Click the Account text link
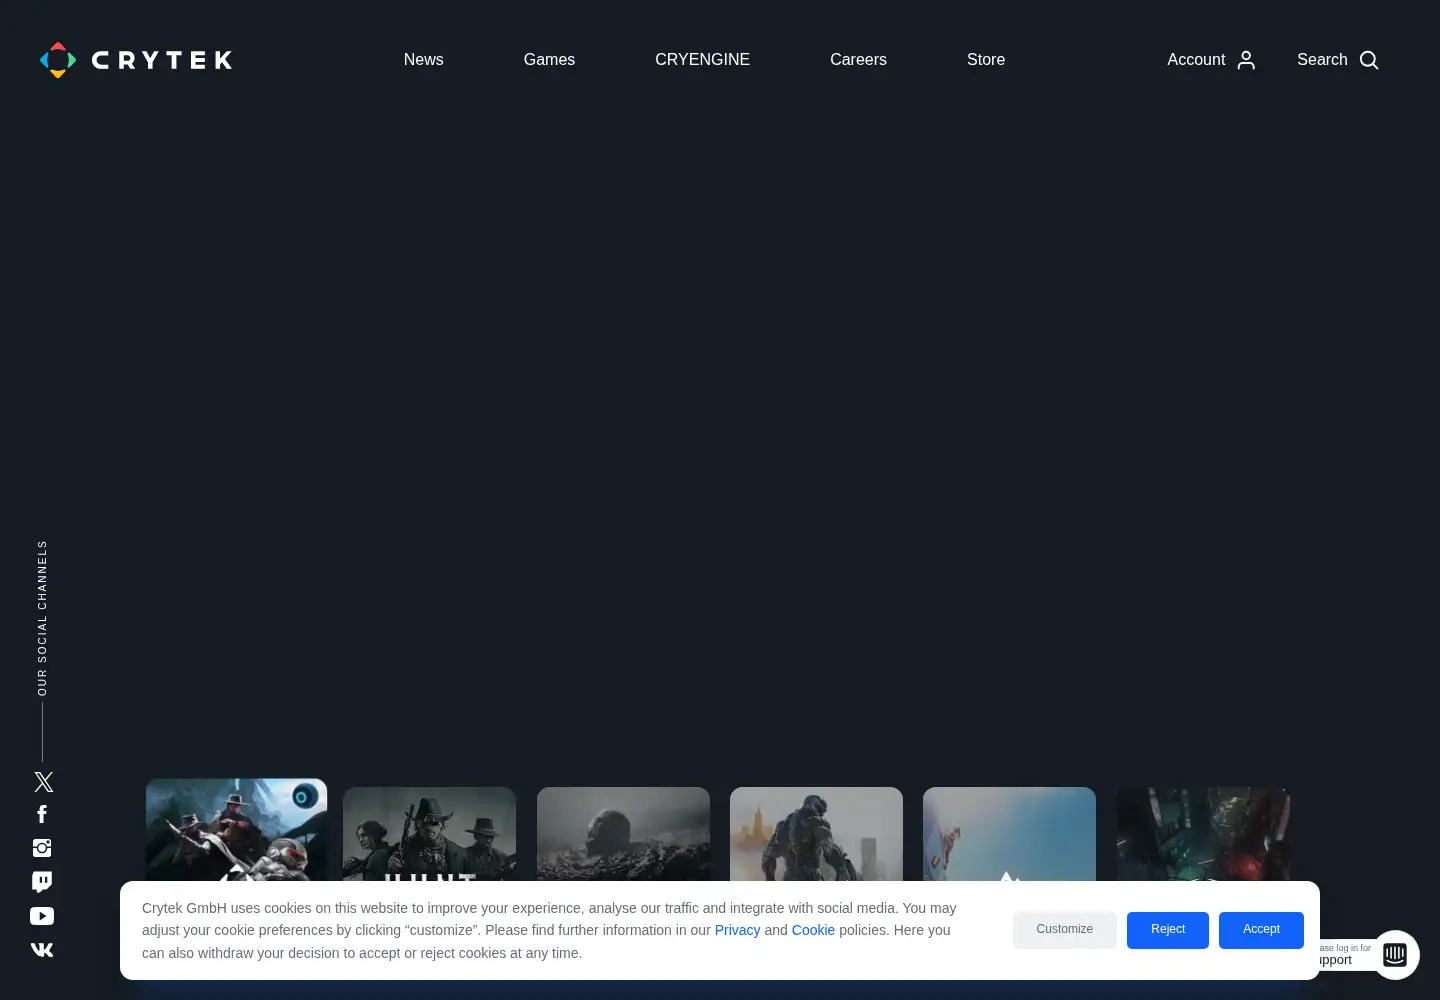 1196,60
